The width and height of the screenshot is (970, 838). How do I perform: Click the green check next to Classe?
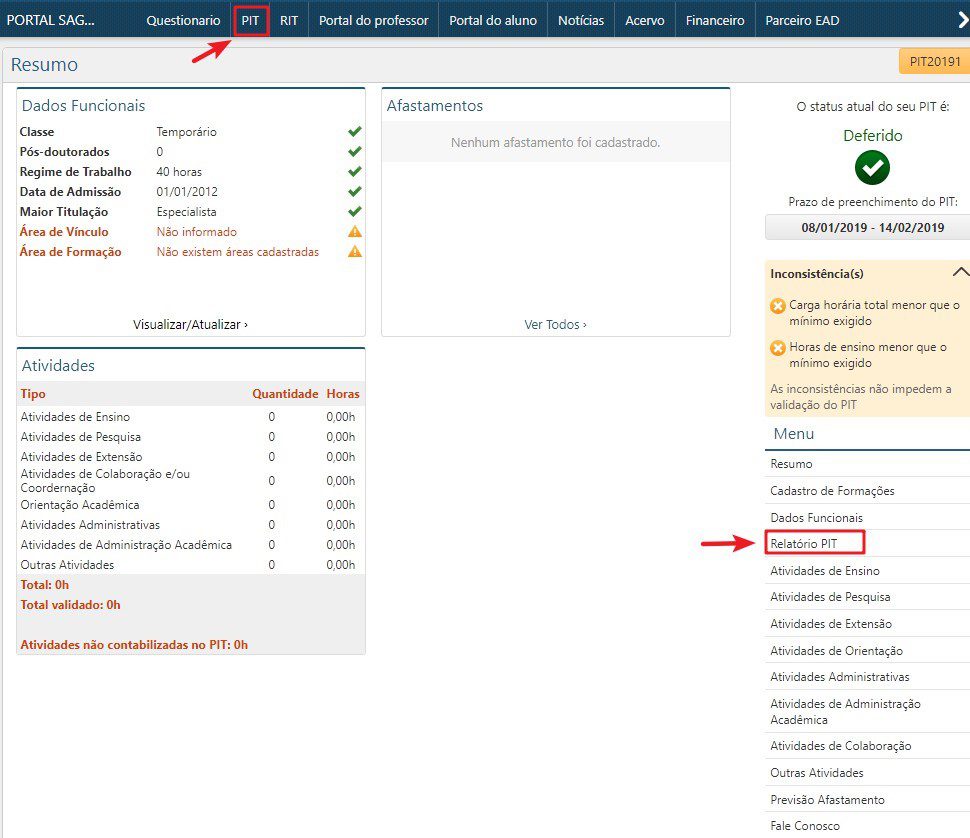[x=354, y=132]
